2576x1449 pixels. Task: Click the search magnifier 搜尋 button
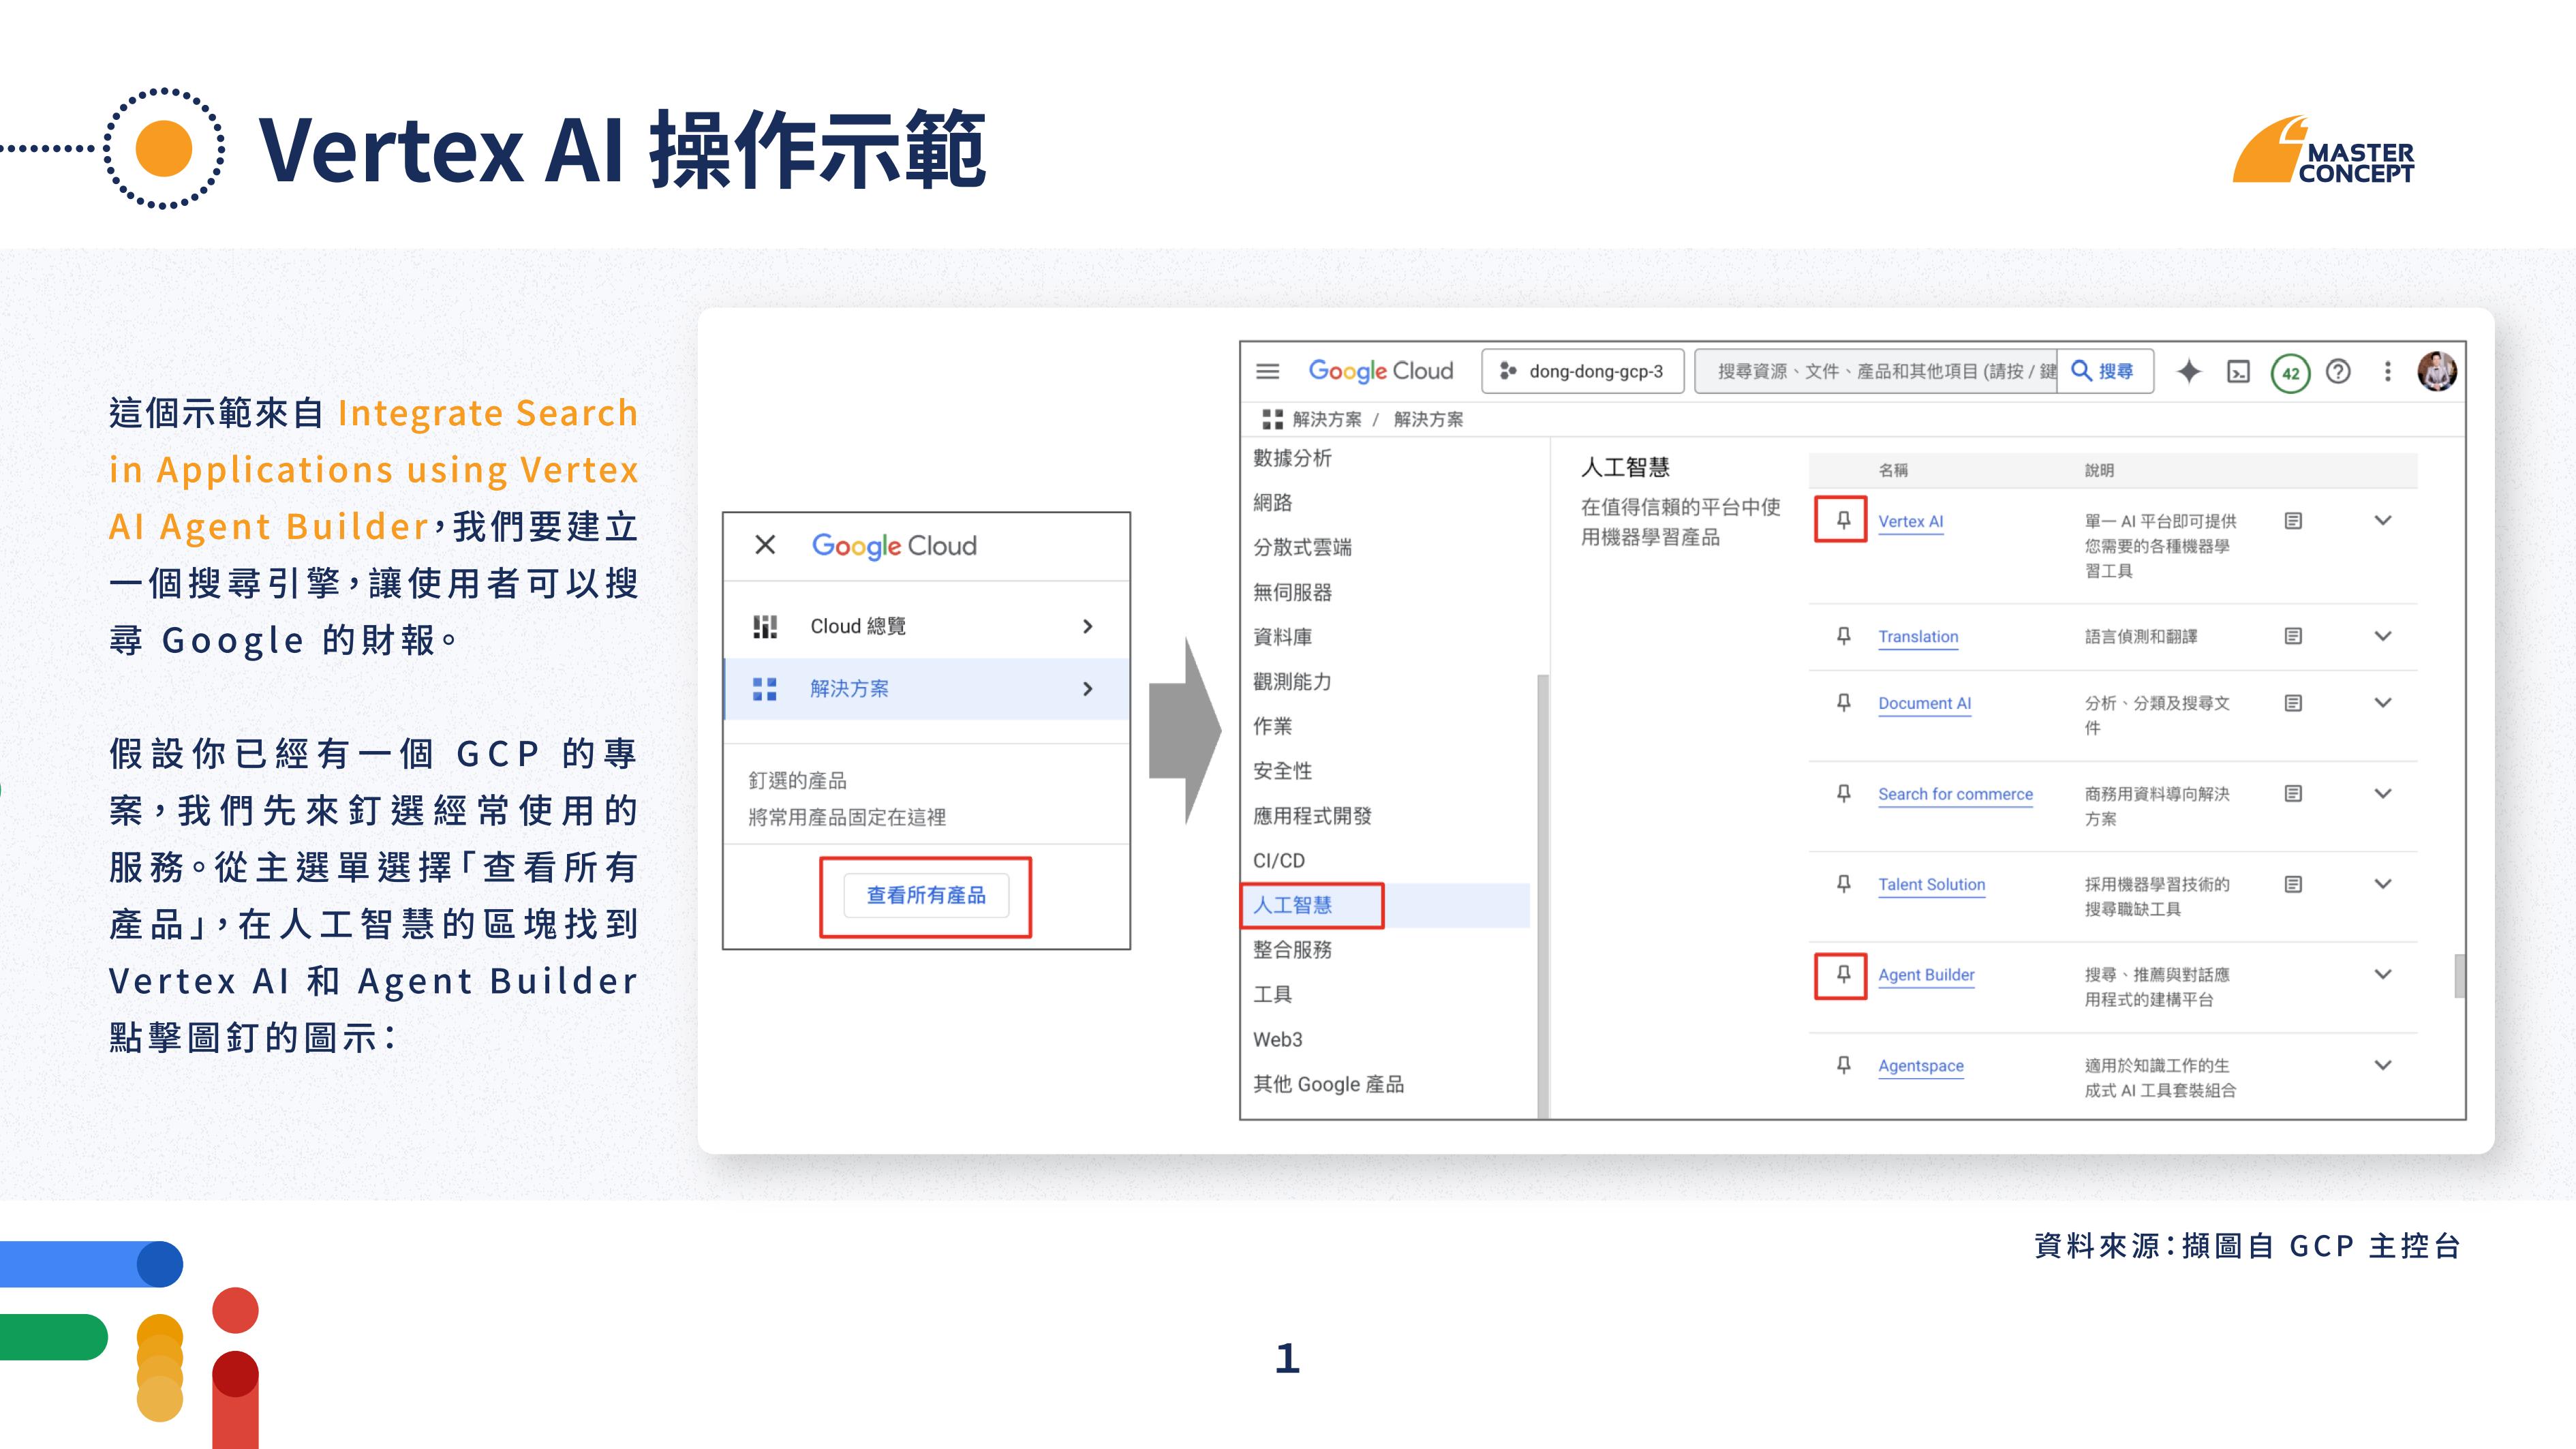2104,371
